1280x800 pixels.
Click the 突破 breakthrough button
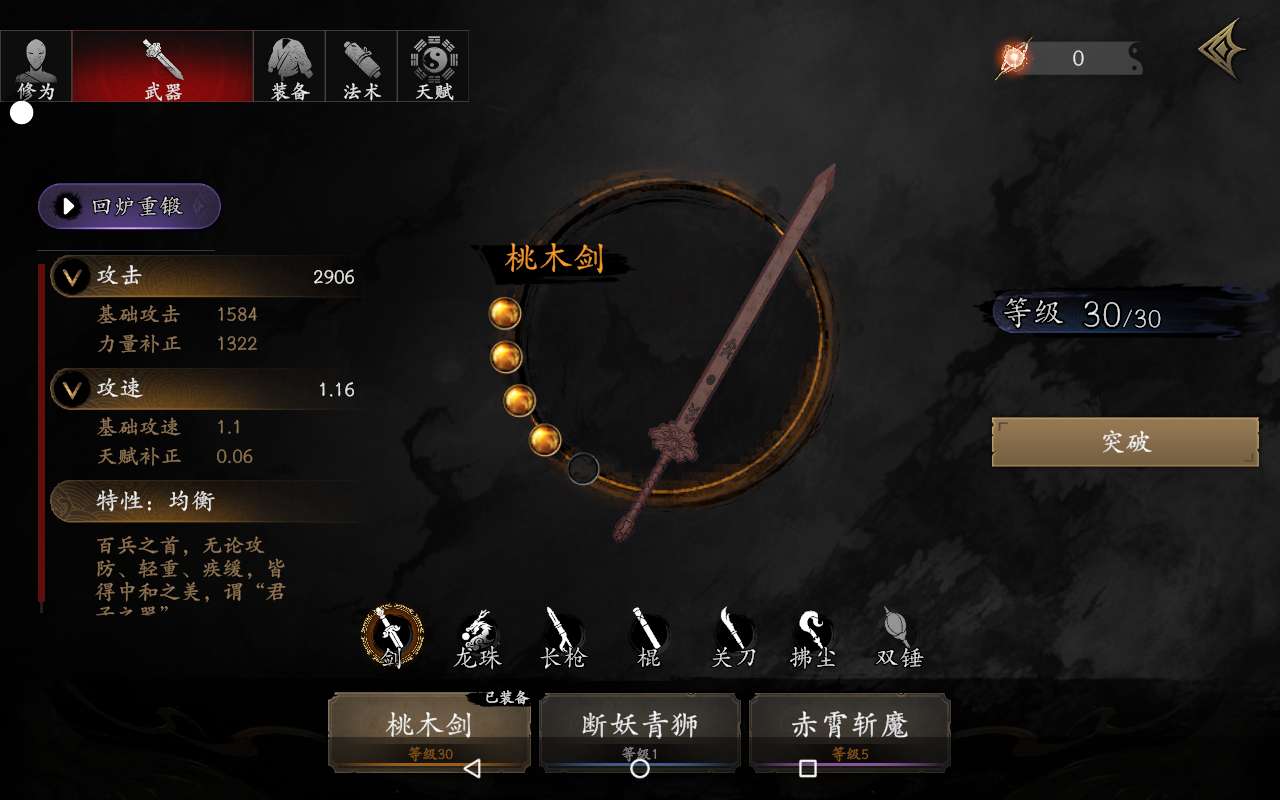[1125, 442]
